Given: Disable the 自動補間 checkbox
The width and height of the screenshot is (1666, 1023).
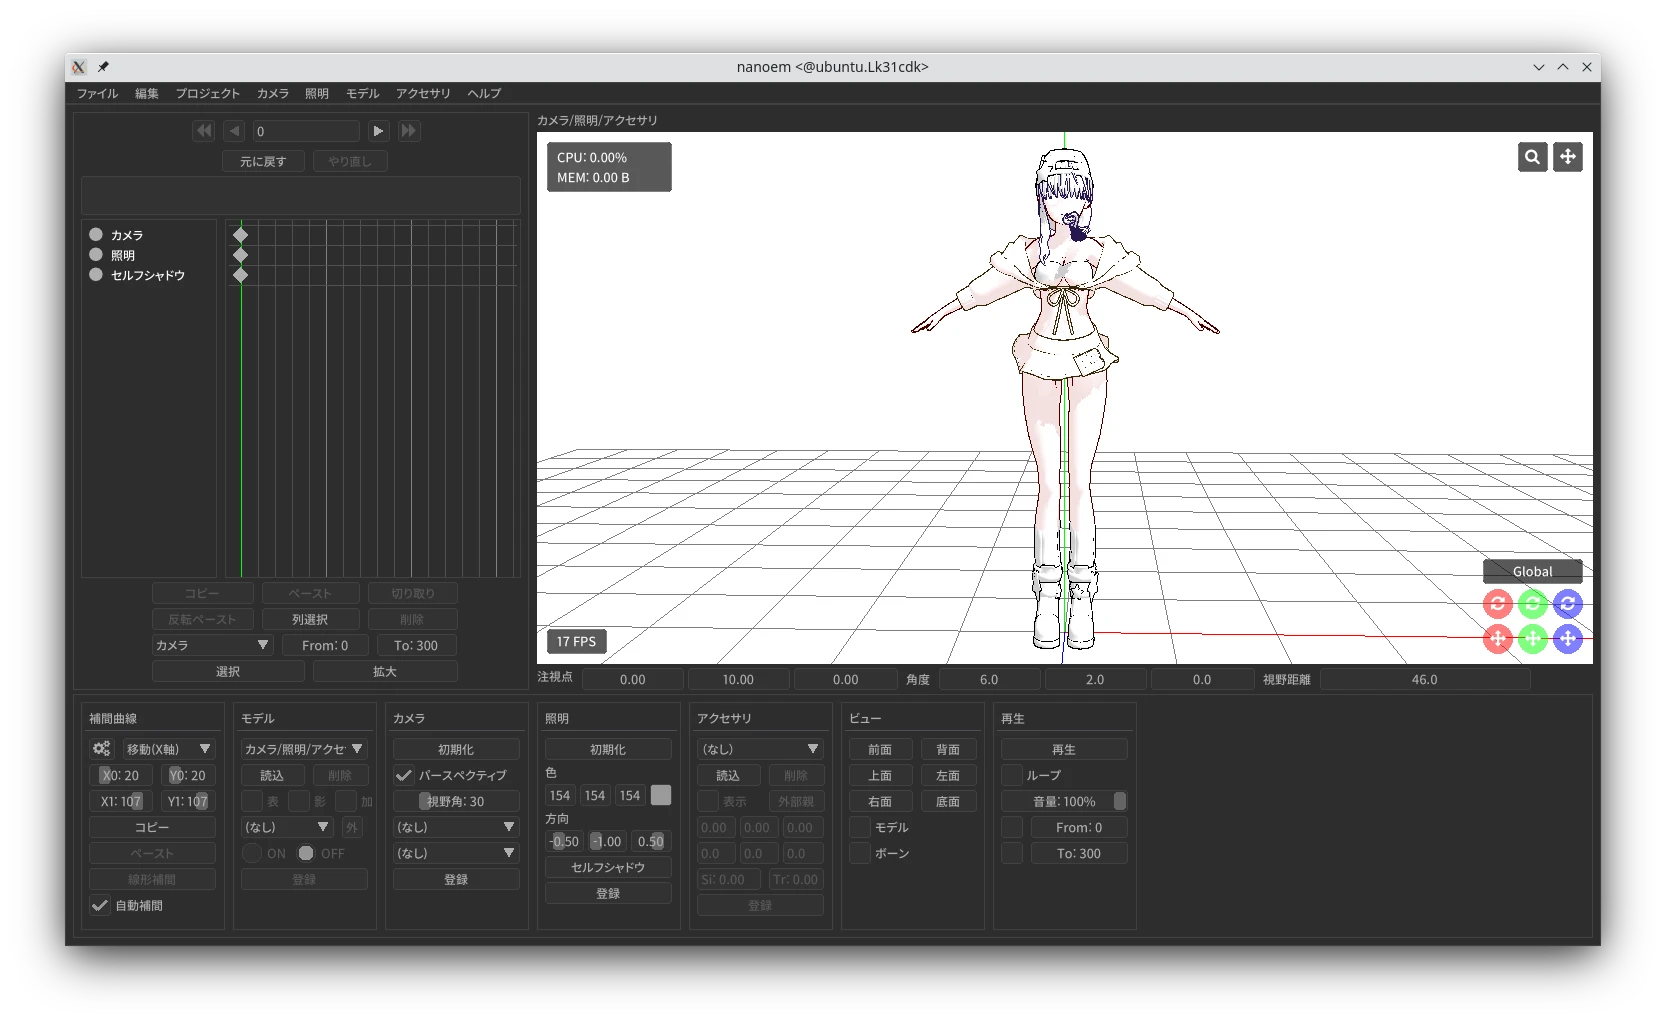Looking at the screenshot, I should pyautogui.click(x=100, y=905).
